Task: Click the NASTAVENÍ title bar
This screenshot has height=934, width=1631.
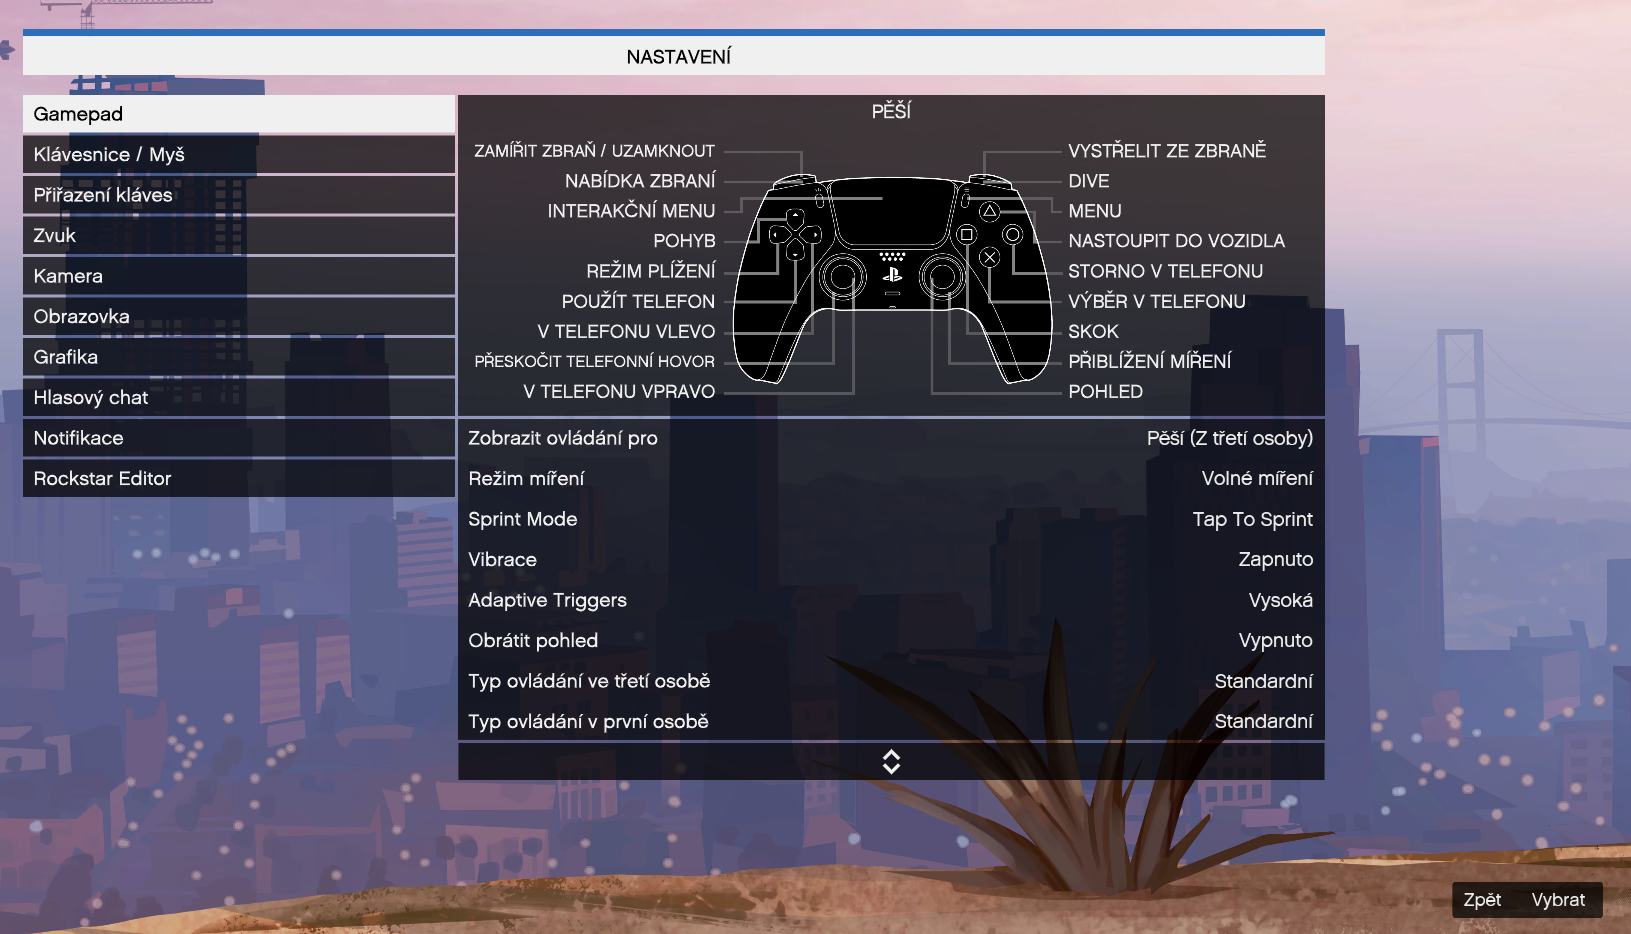Action: point(674,57)
